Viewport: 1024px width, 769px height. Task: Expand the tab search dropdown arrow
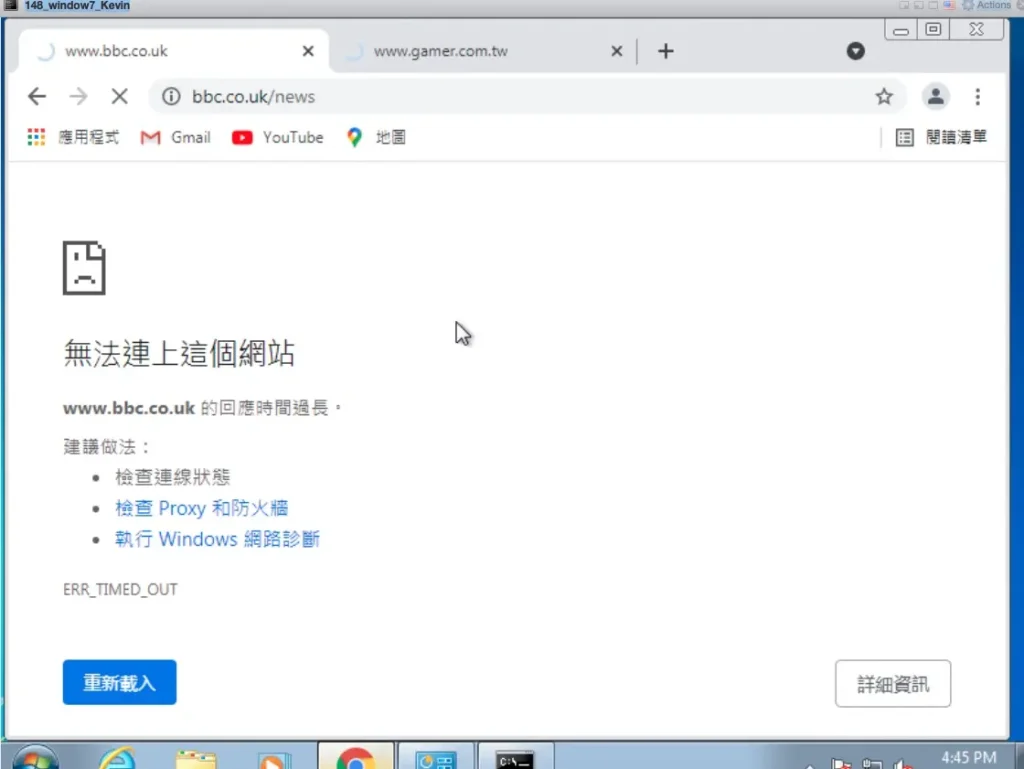point(856,51)
